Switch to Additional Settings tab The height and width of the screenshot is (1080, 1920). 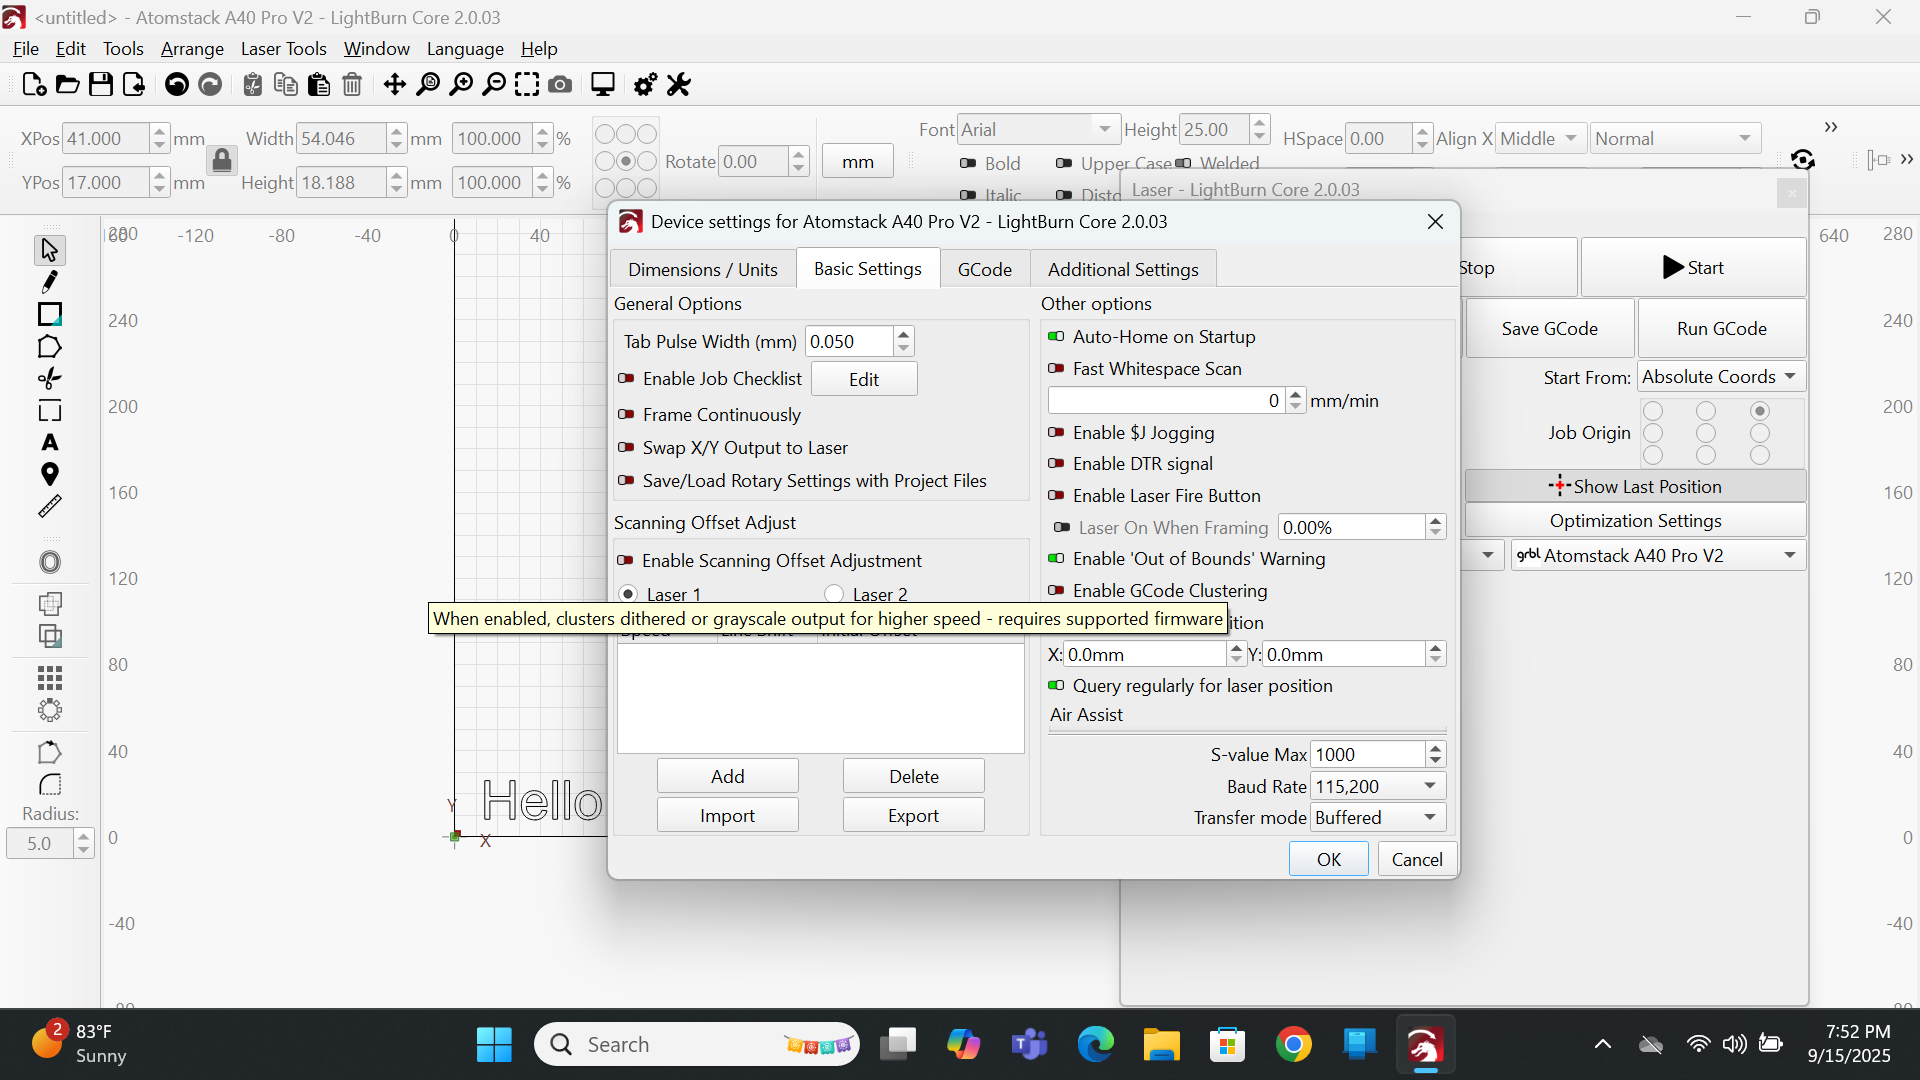click(1122, 270)
